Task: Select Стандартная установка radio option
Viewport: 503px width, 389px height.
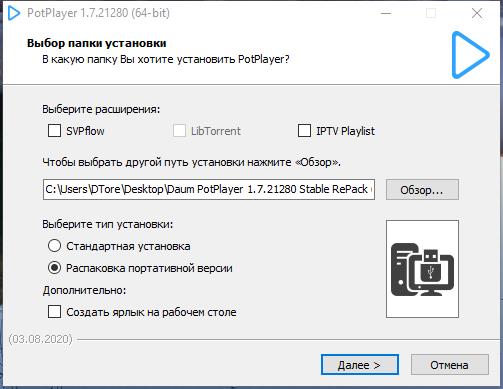Action: (x=54, y=246)
